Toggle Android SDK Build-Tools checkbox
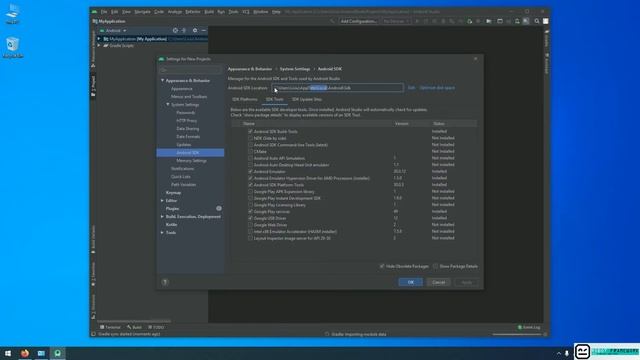Image resolution: width=640 pixels, height=360 pixels. point(250,131)
